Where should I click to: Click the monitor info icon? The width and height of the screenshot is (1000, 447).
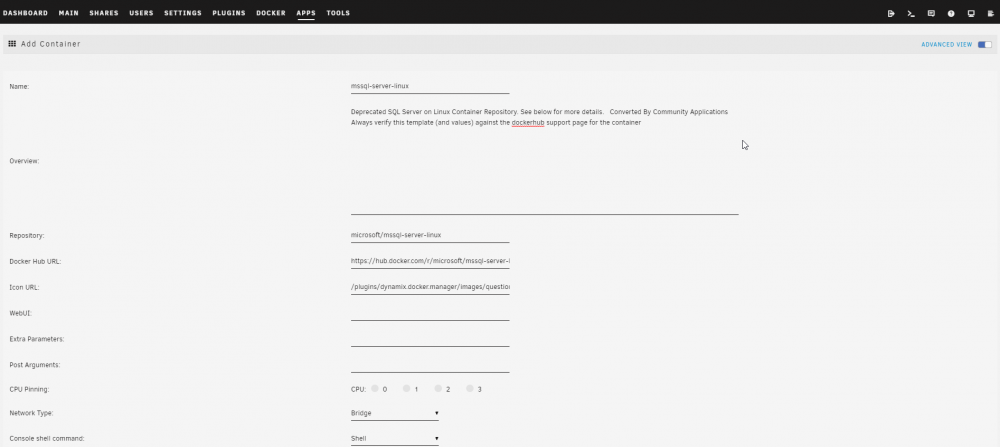click(x=971, y=13)
